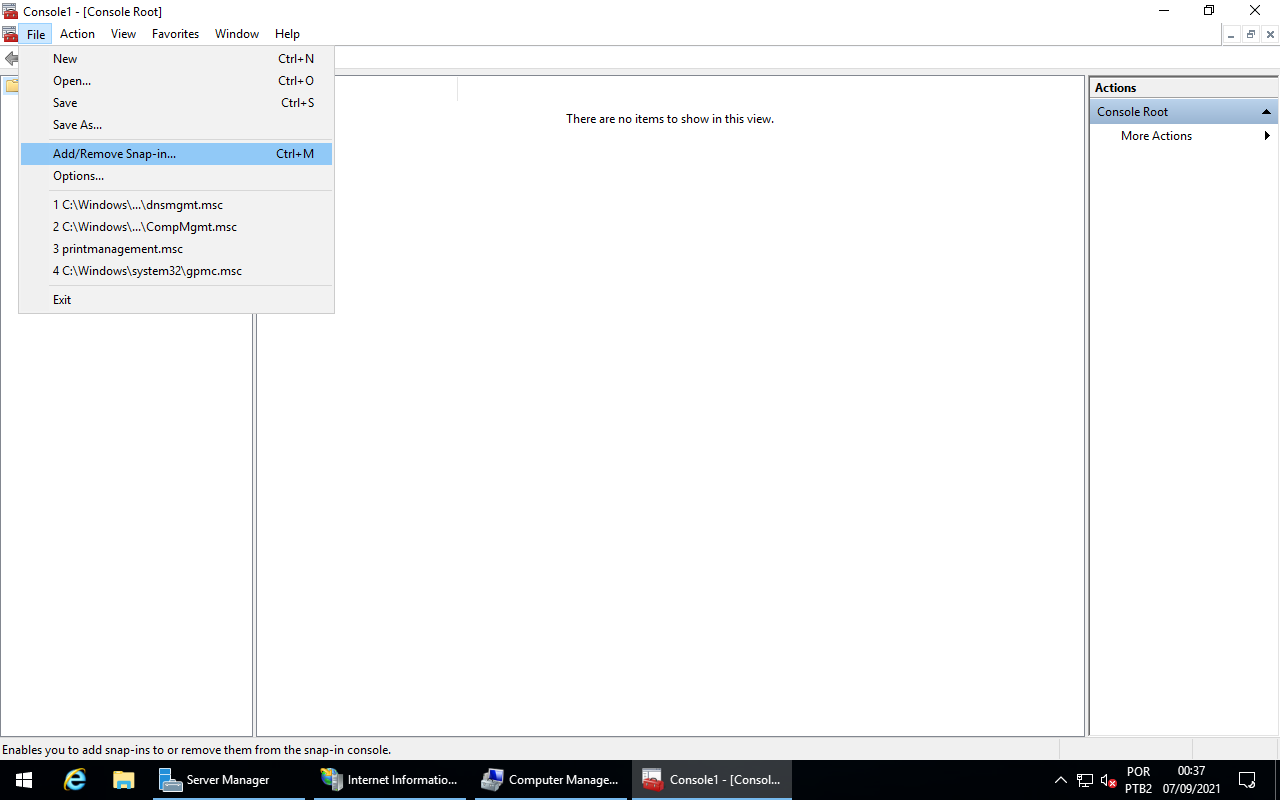Switch to Computer Management taskbar window
Screen dimensions: 1280x800
tap(551, 780)
